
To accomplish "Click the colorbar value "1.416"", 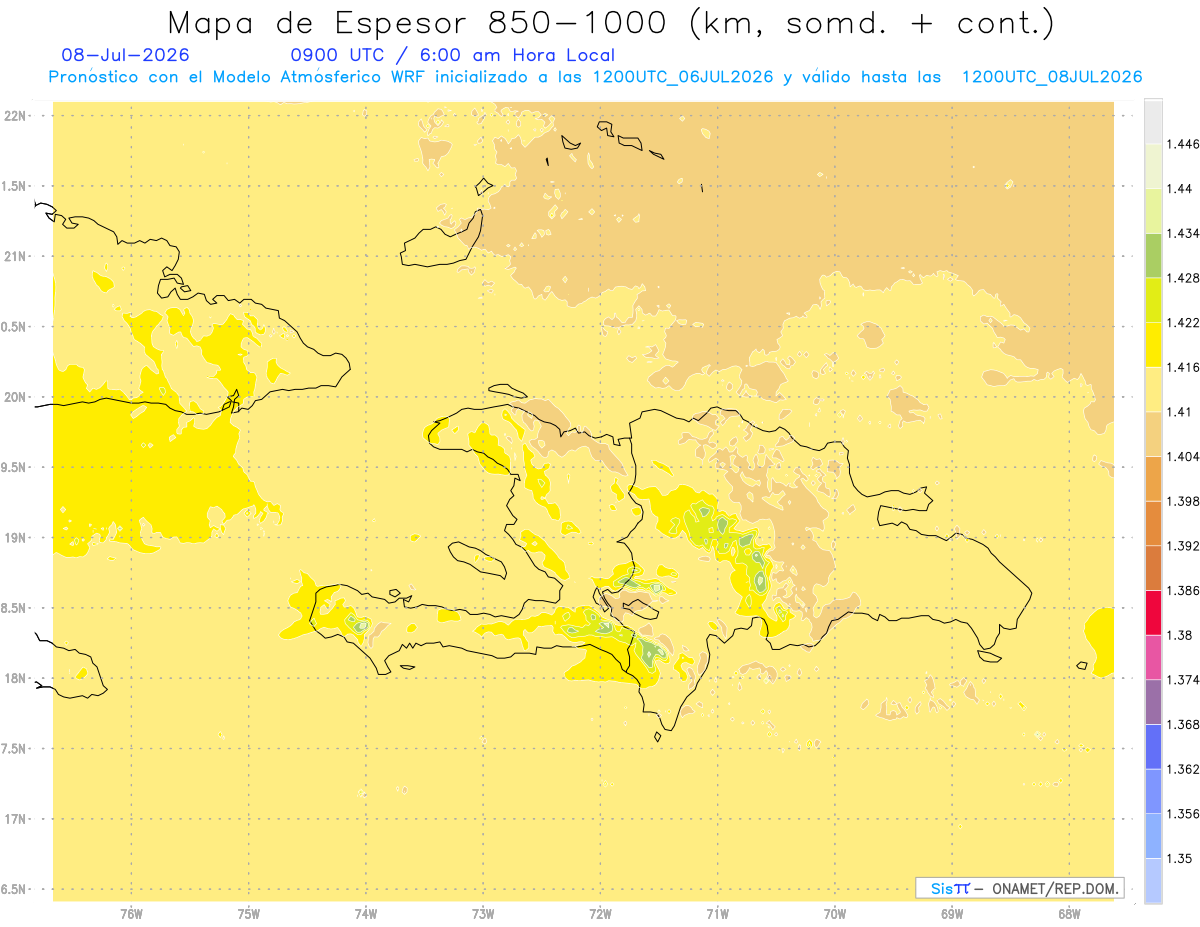I will [x=1183, y=367].
